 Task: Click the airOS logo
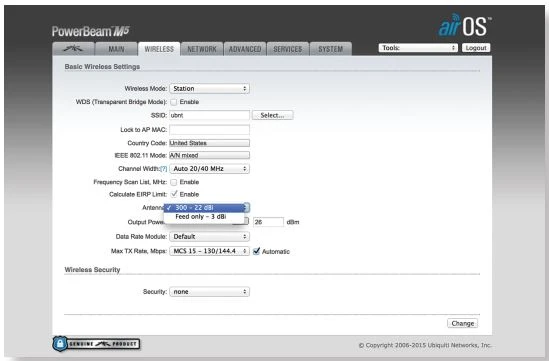[464, 25]
